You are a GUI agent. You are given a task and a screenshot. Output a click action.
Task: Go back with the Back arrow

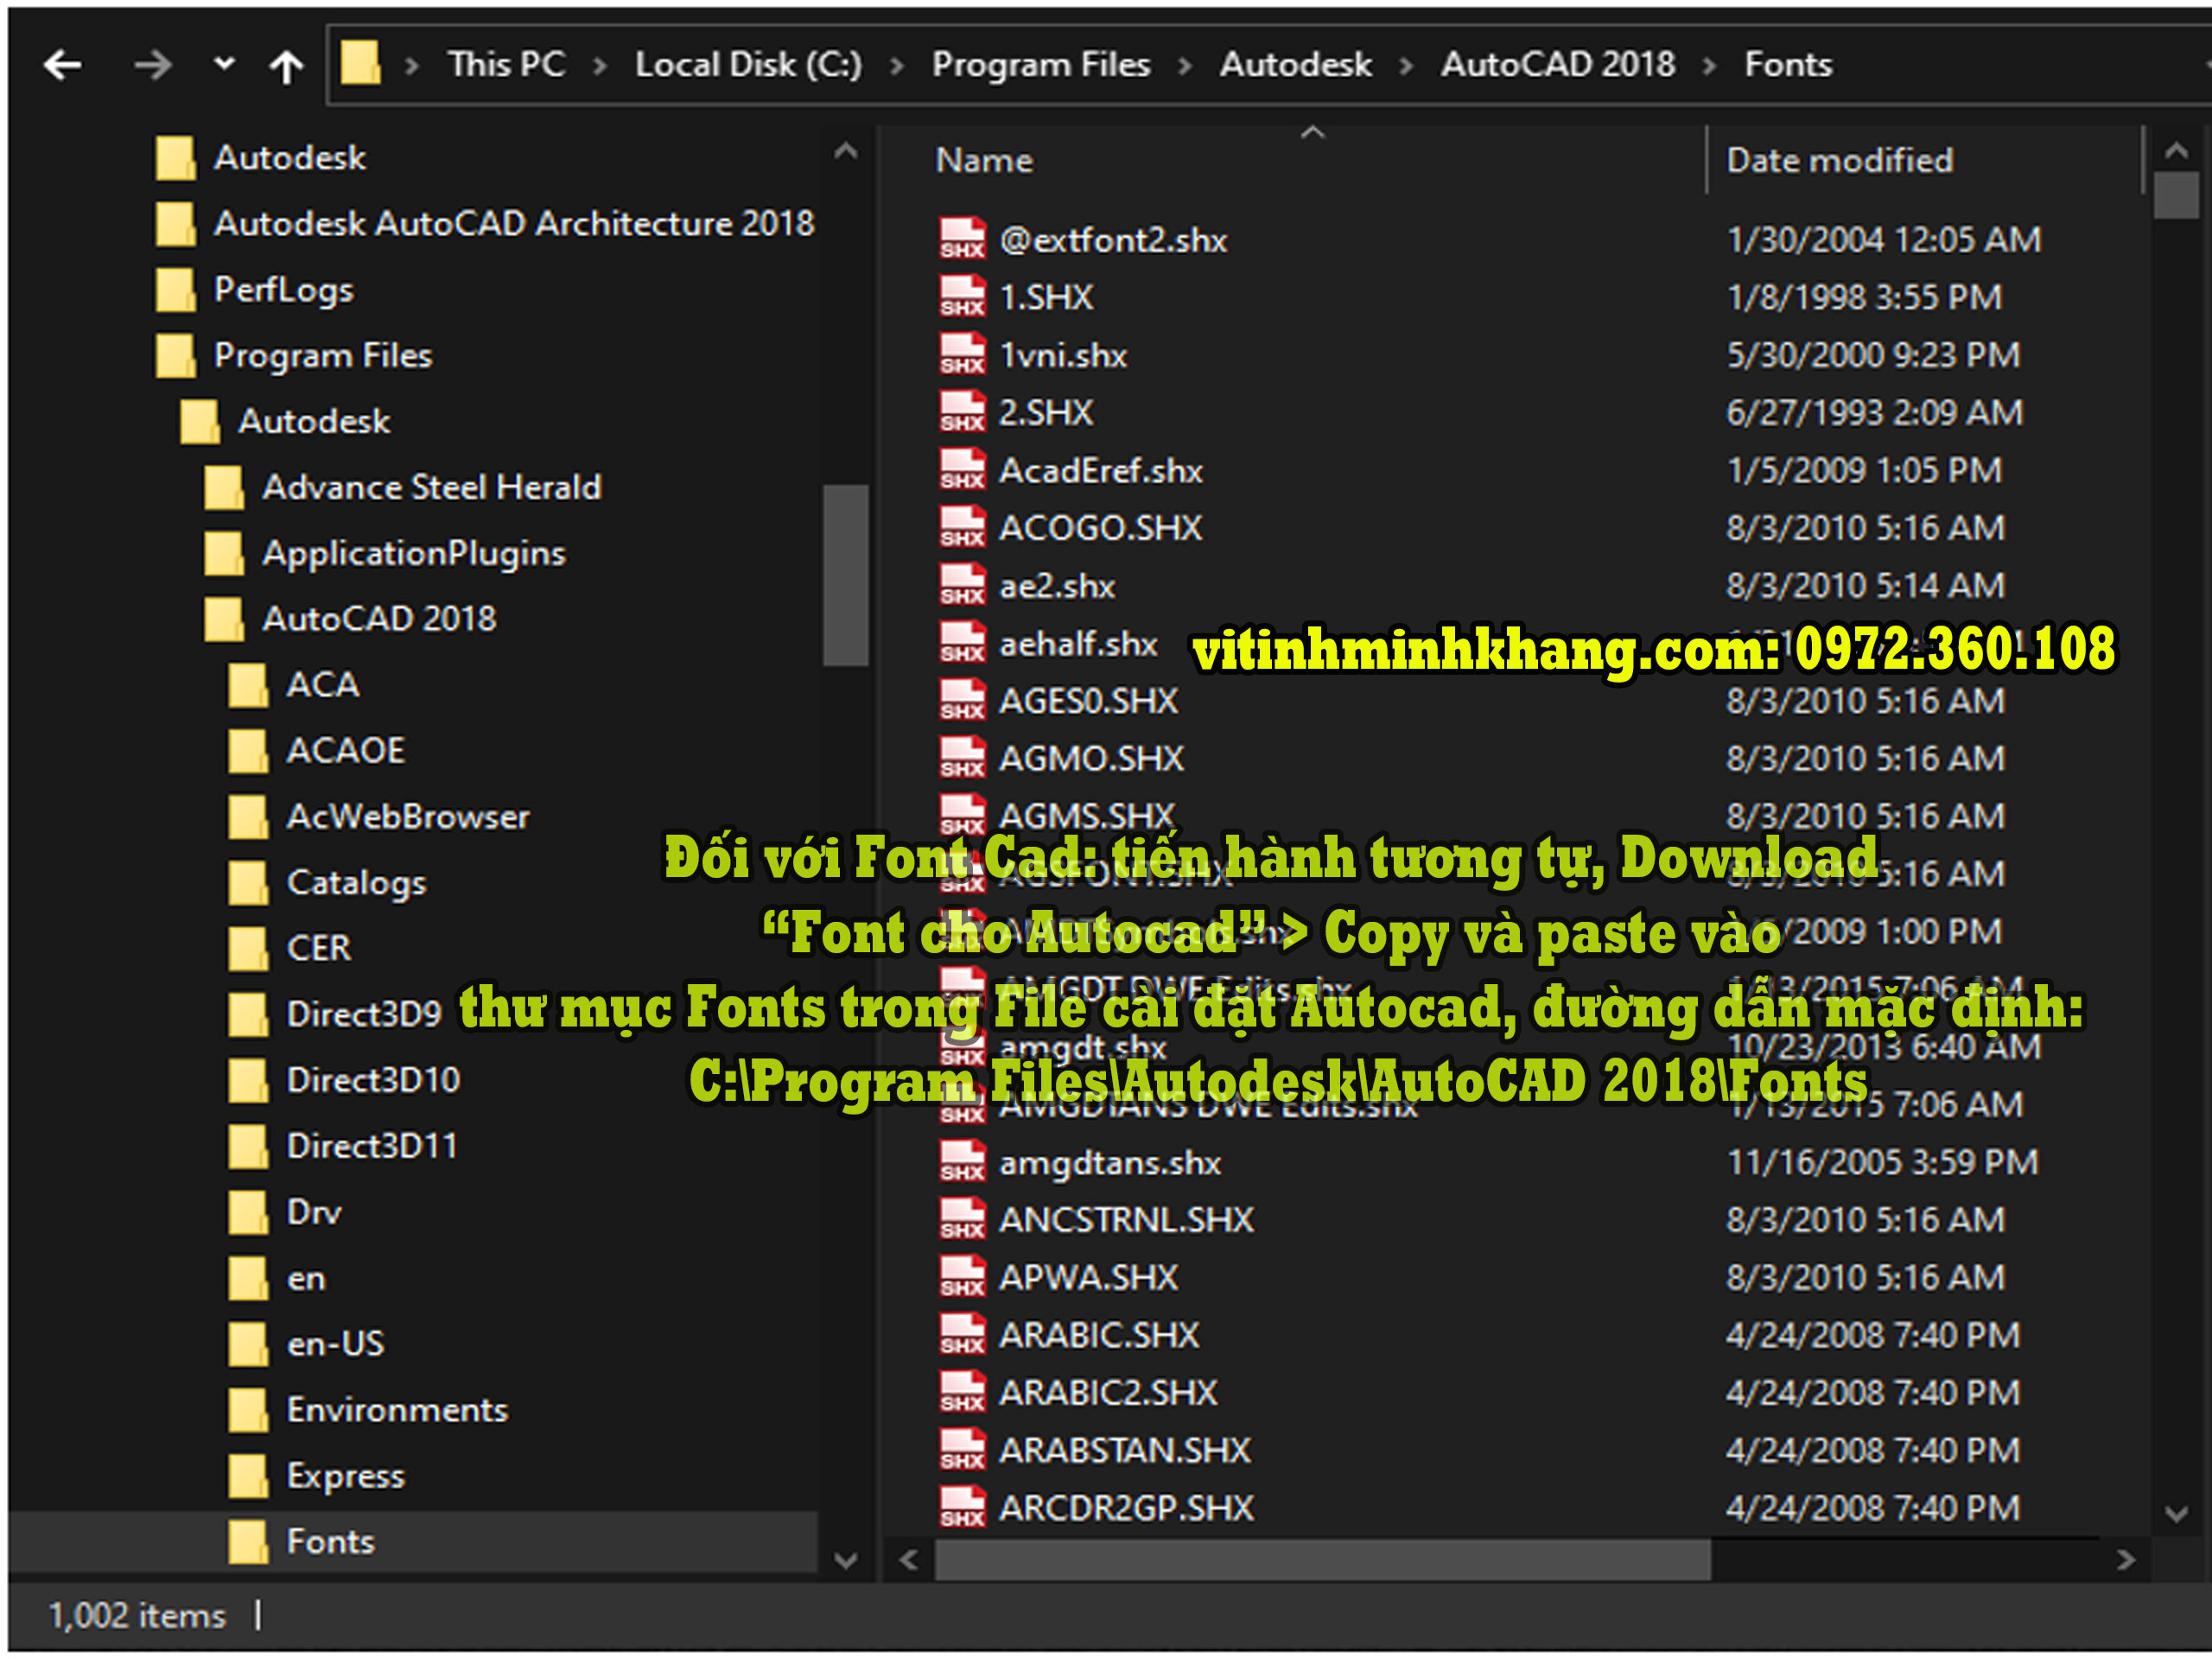coord(63,66)
